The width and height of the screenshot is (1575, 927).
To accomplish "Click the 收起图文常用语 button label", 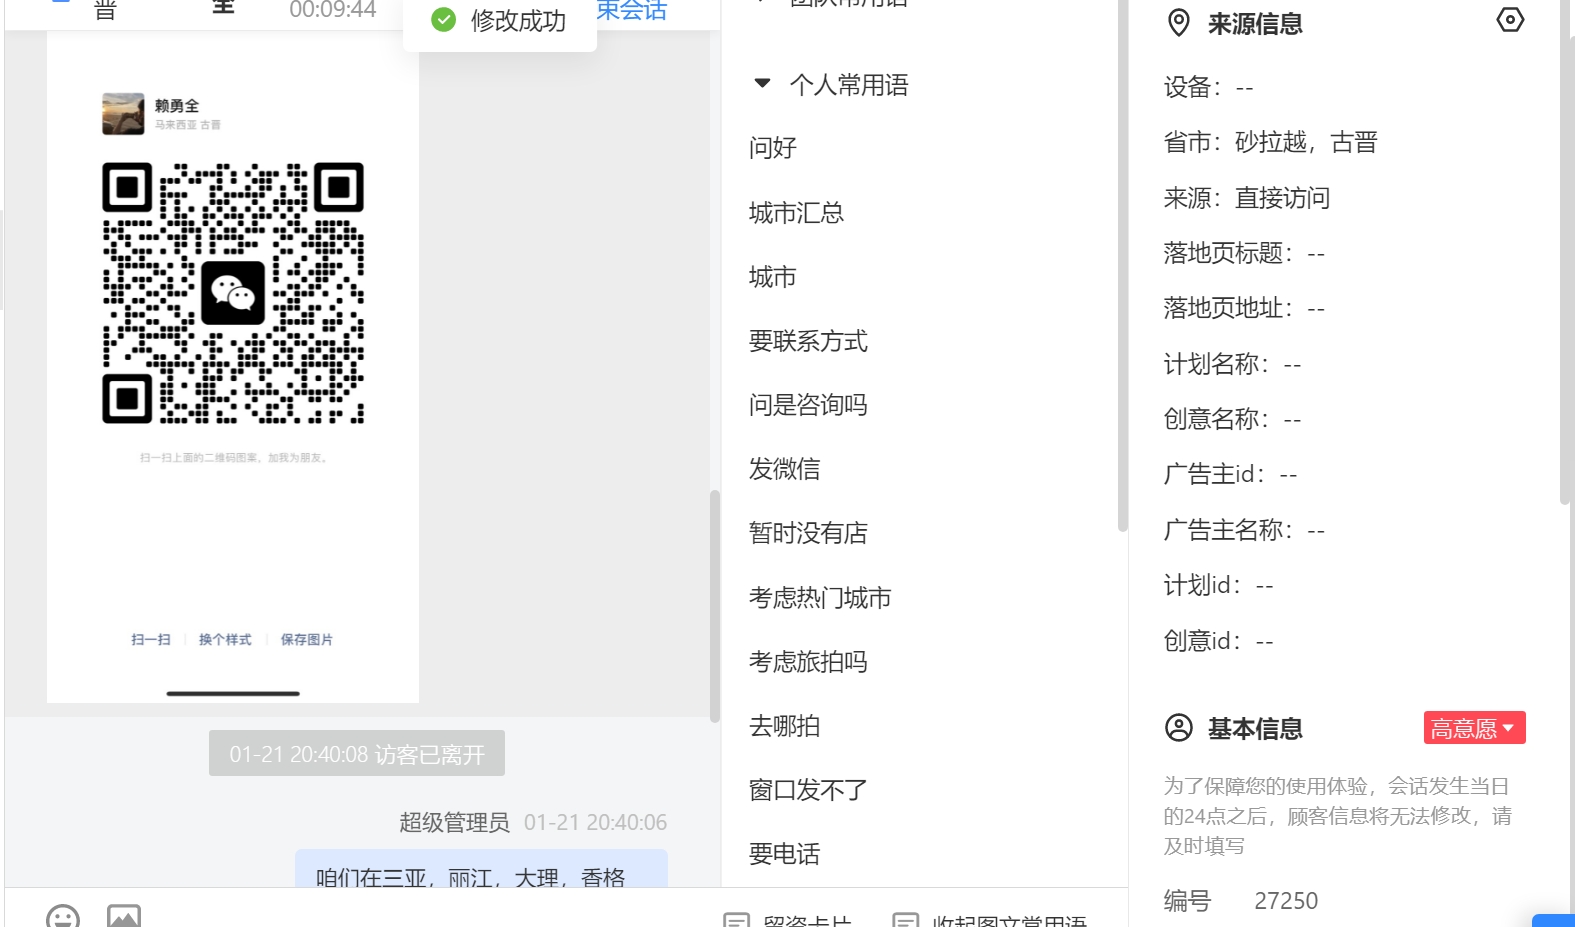I will tap(1009, 920).
